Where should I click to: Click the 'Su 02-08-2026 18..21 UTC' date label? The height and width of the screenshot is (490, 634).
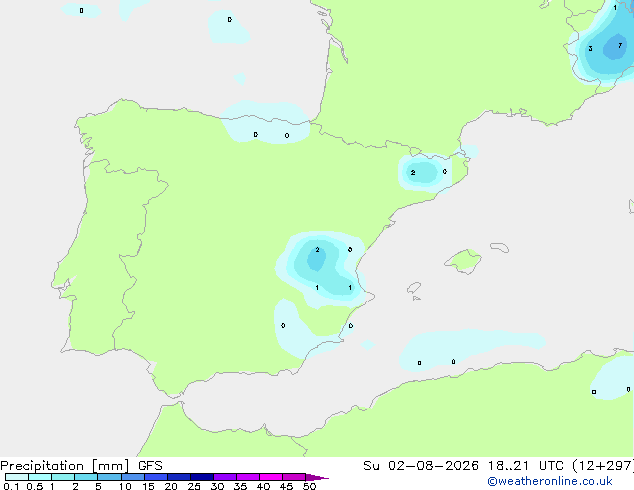coord(463,466)
